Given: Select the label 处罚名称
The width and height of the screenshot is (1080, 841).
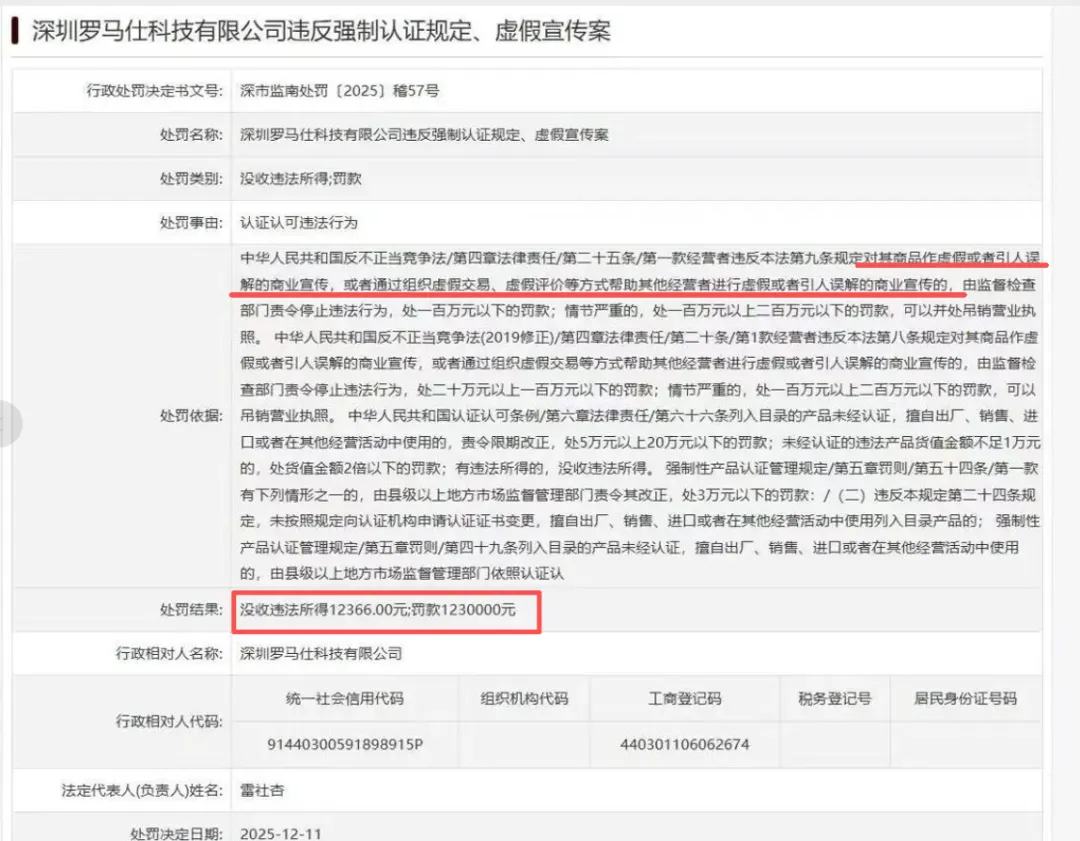Looking at the screenshot, I should click(191, 135).
